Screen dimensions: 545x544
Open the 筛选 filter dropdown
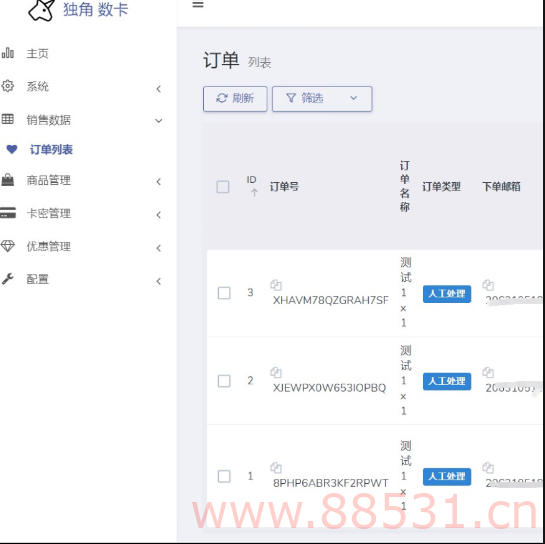322,99
